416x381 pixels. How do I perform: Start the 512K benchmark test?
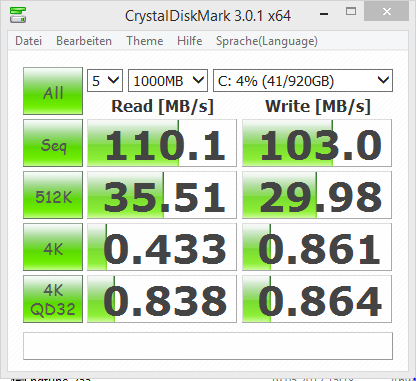tap(53, 195)
